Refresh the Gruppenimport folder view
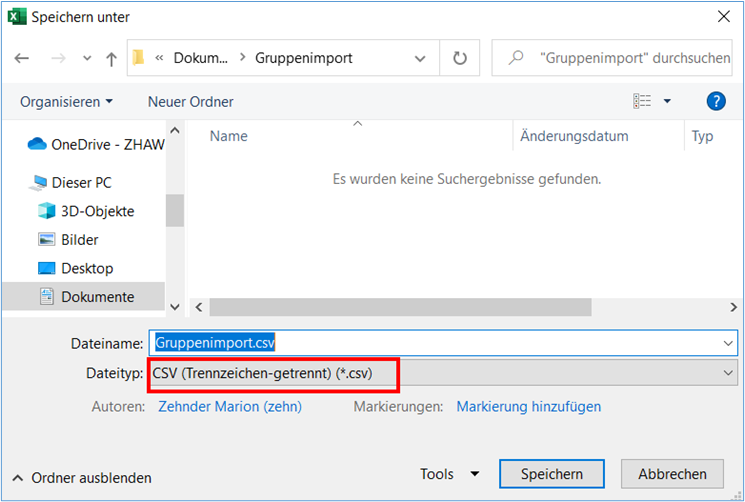The width and height of the screenshot is (745, 502). coord(460,59)
